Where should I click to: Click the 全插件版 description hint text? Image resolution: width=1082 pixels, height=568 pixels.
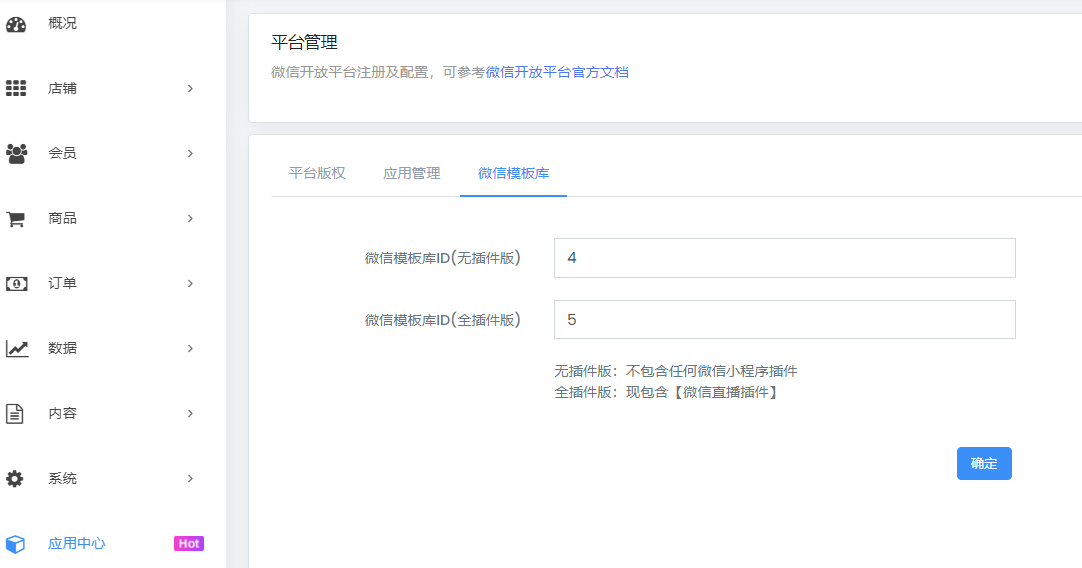[x=667, y=393]
